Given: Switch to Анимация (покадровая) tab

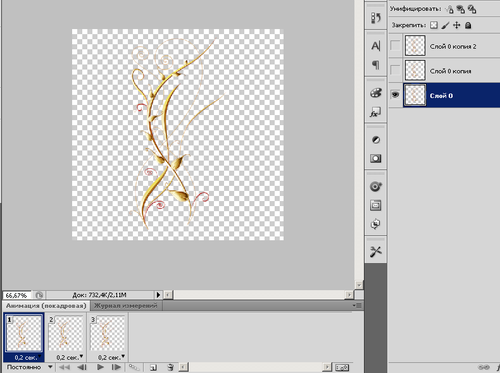Looking at the screenshot, I should click(46, 305).
